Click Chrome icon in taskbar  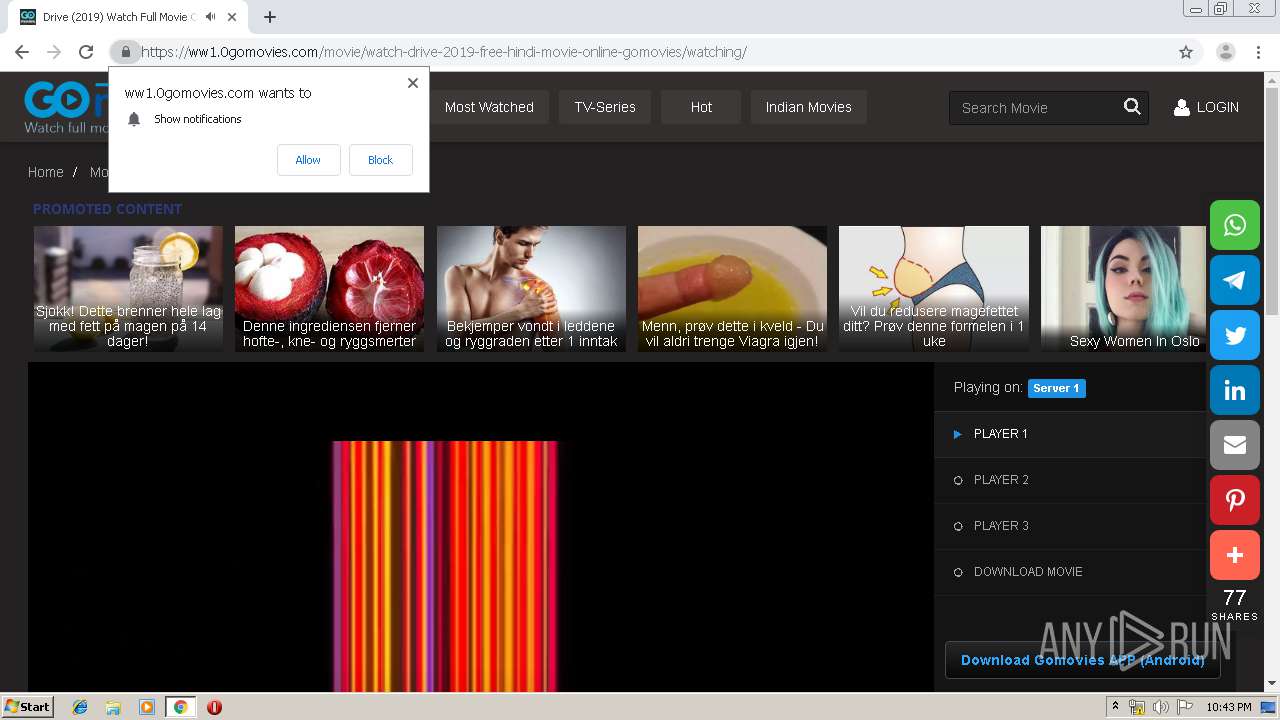tap(180, 707)
